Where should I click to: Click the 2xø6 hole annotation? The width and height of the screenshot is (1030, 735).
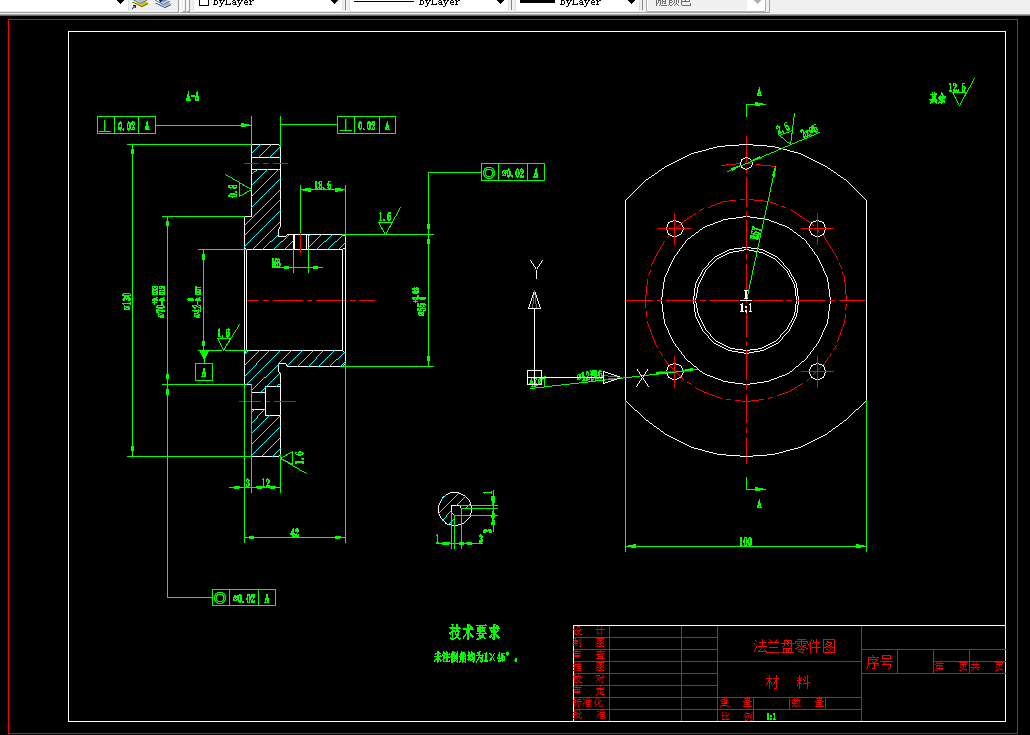(810, 132)
